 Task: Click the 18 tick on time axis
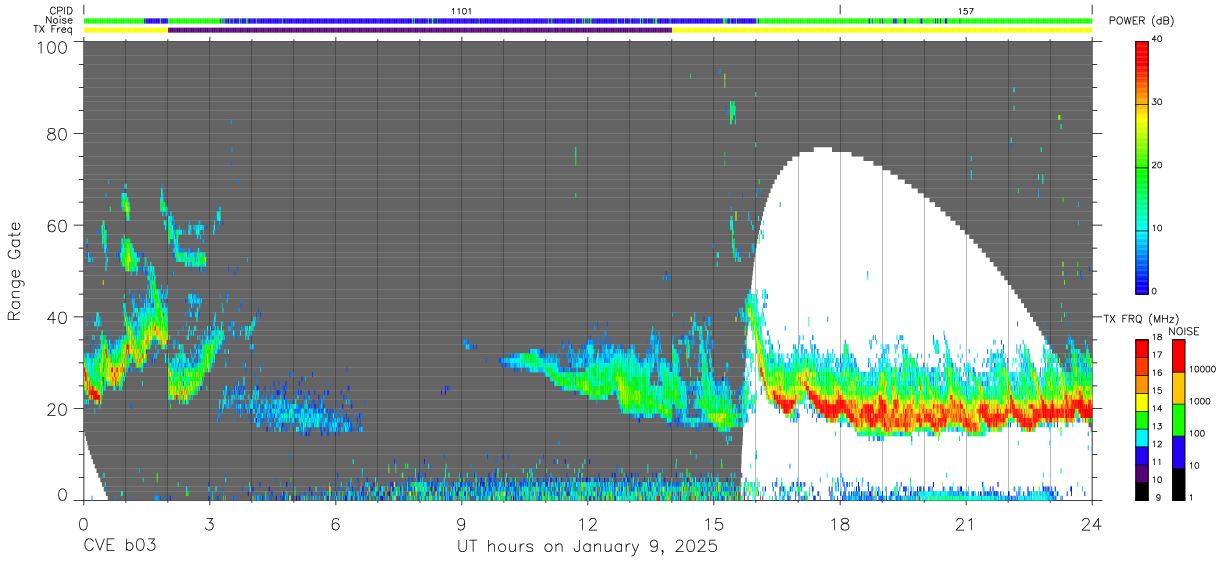(x=840, y=523)
